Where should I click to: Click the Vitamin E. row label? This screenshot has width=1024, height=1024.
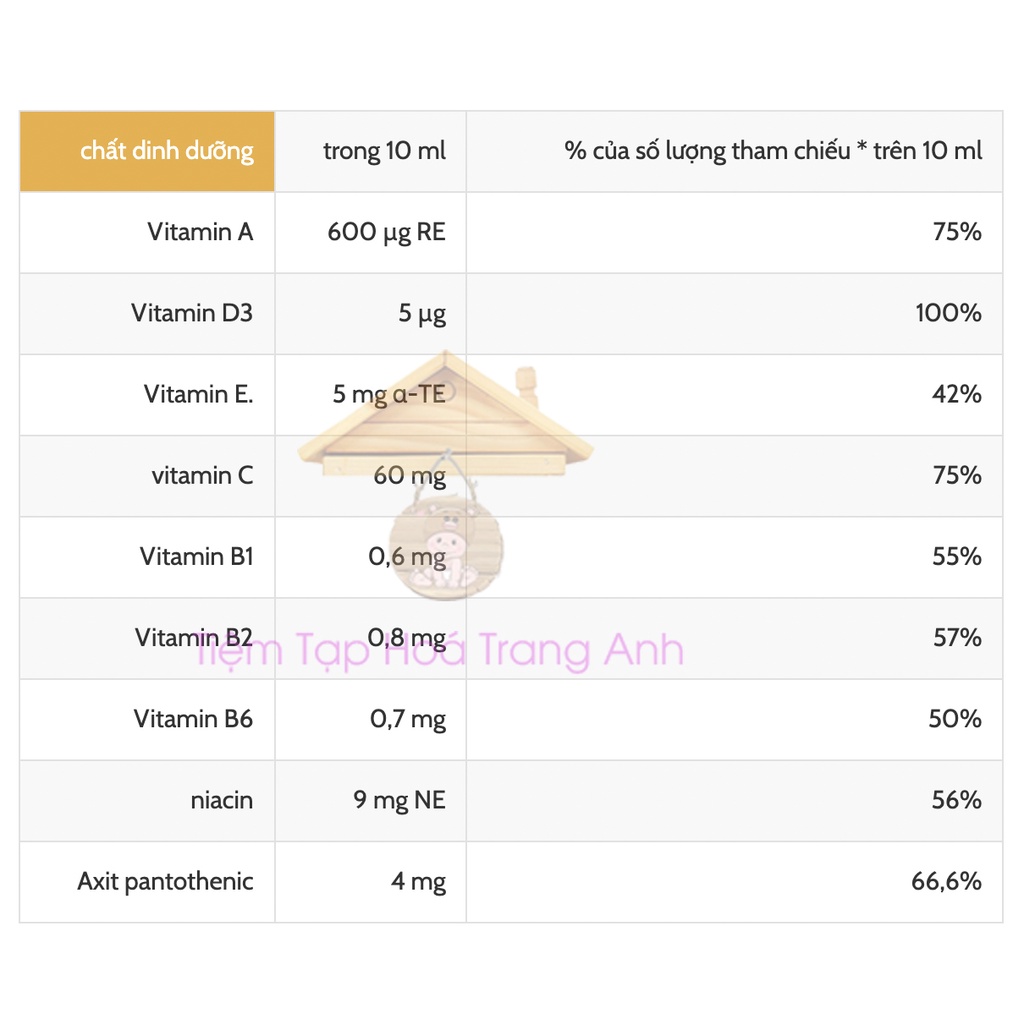198,394
